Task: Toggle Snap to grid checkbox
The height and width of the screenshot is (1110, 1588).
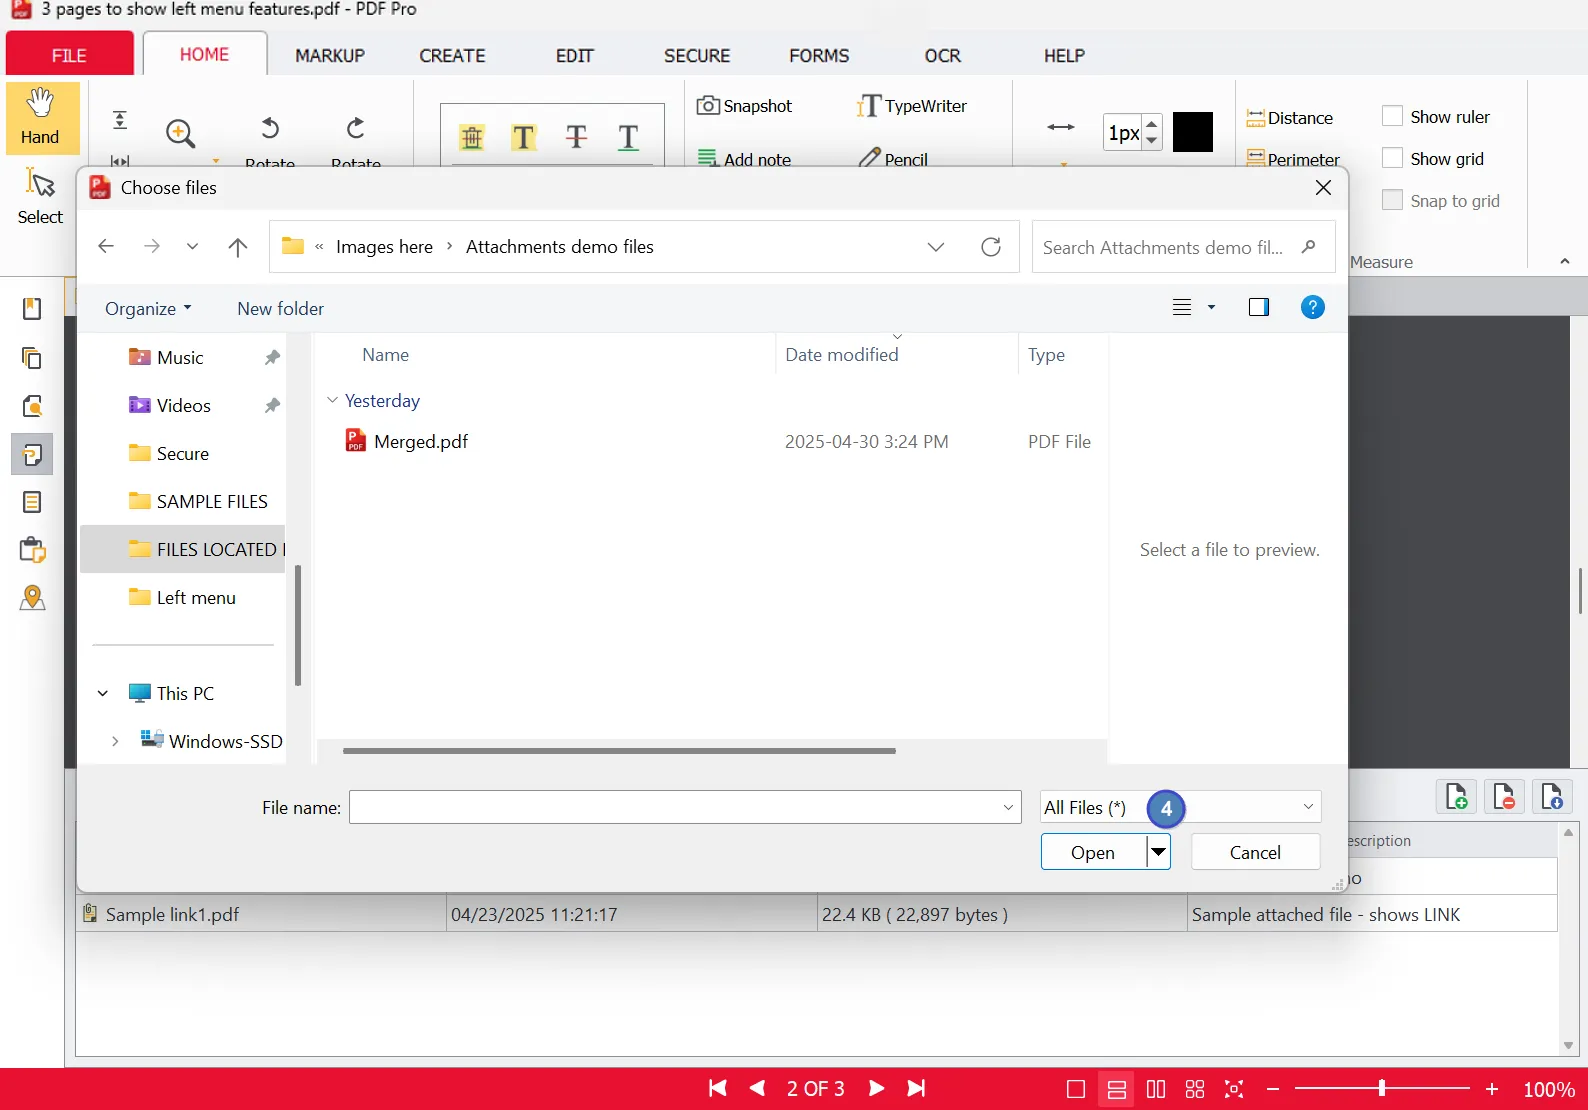Action: click(1392, 200)
